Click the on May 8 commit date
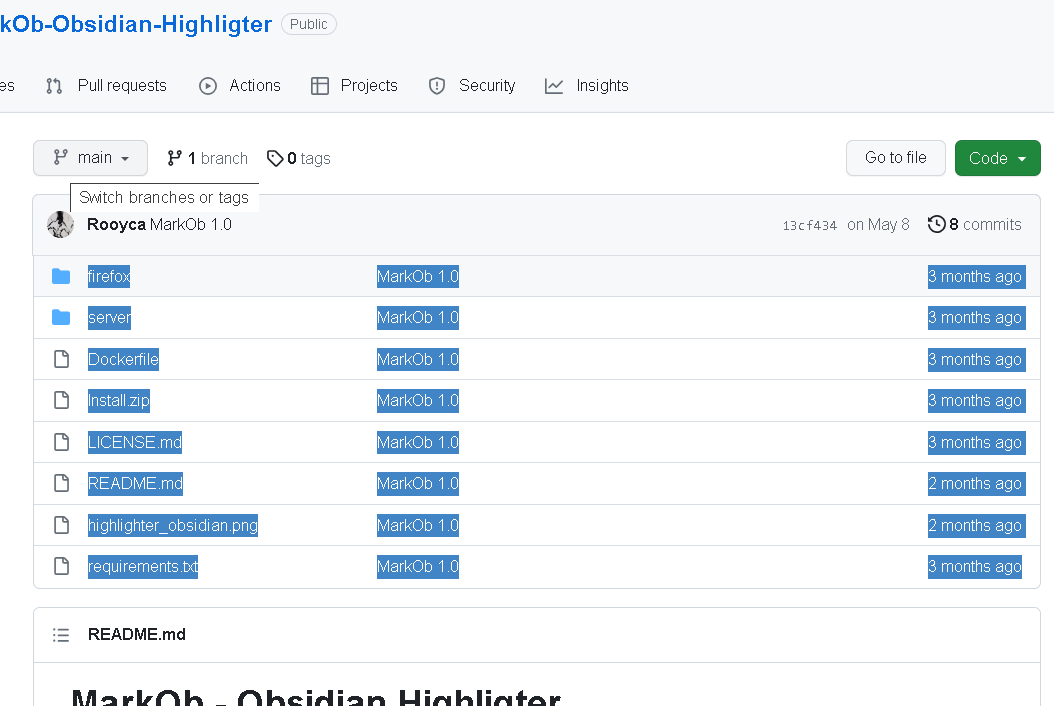Image resolution: width=1054 pixels, height=706 pixels. tap(878, 225)
